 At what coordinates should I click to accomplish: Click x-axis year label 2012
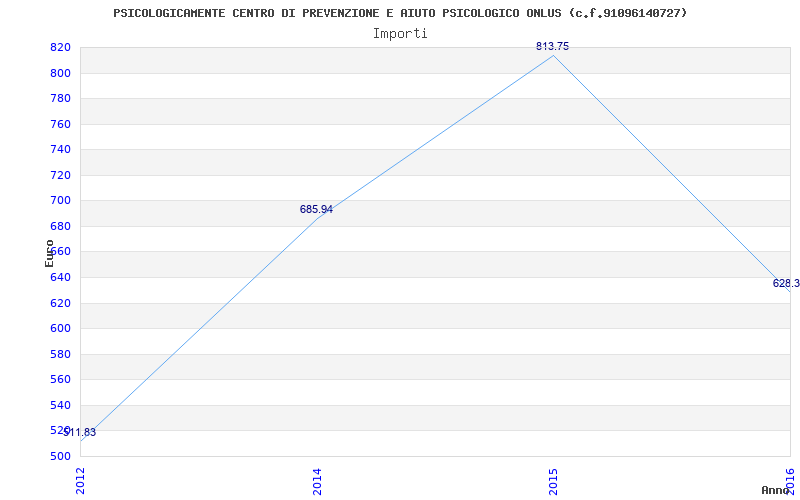(x=80, y=481)
